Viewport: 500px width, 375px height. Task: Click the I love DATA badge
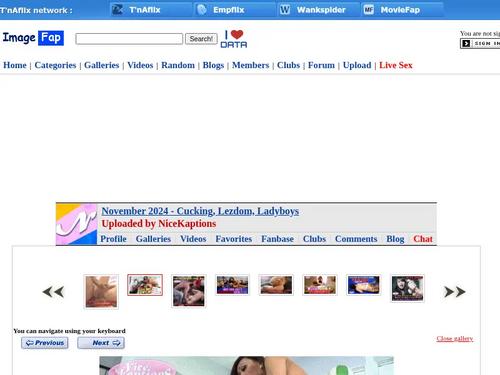point(234,39)
